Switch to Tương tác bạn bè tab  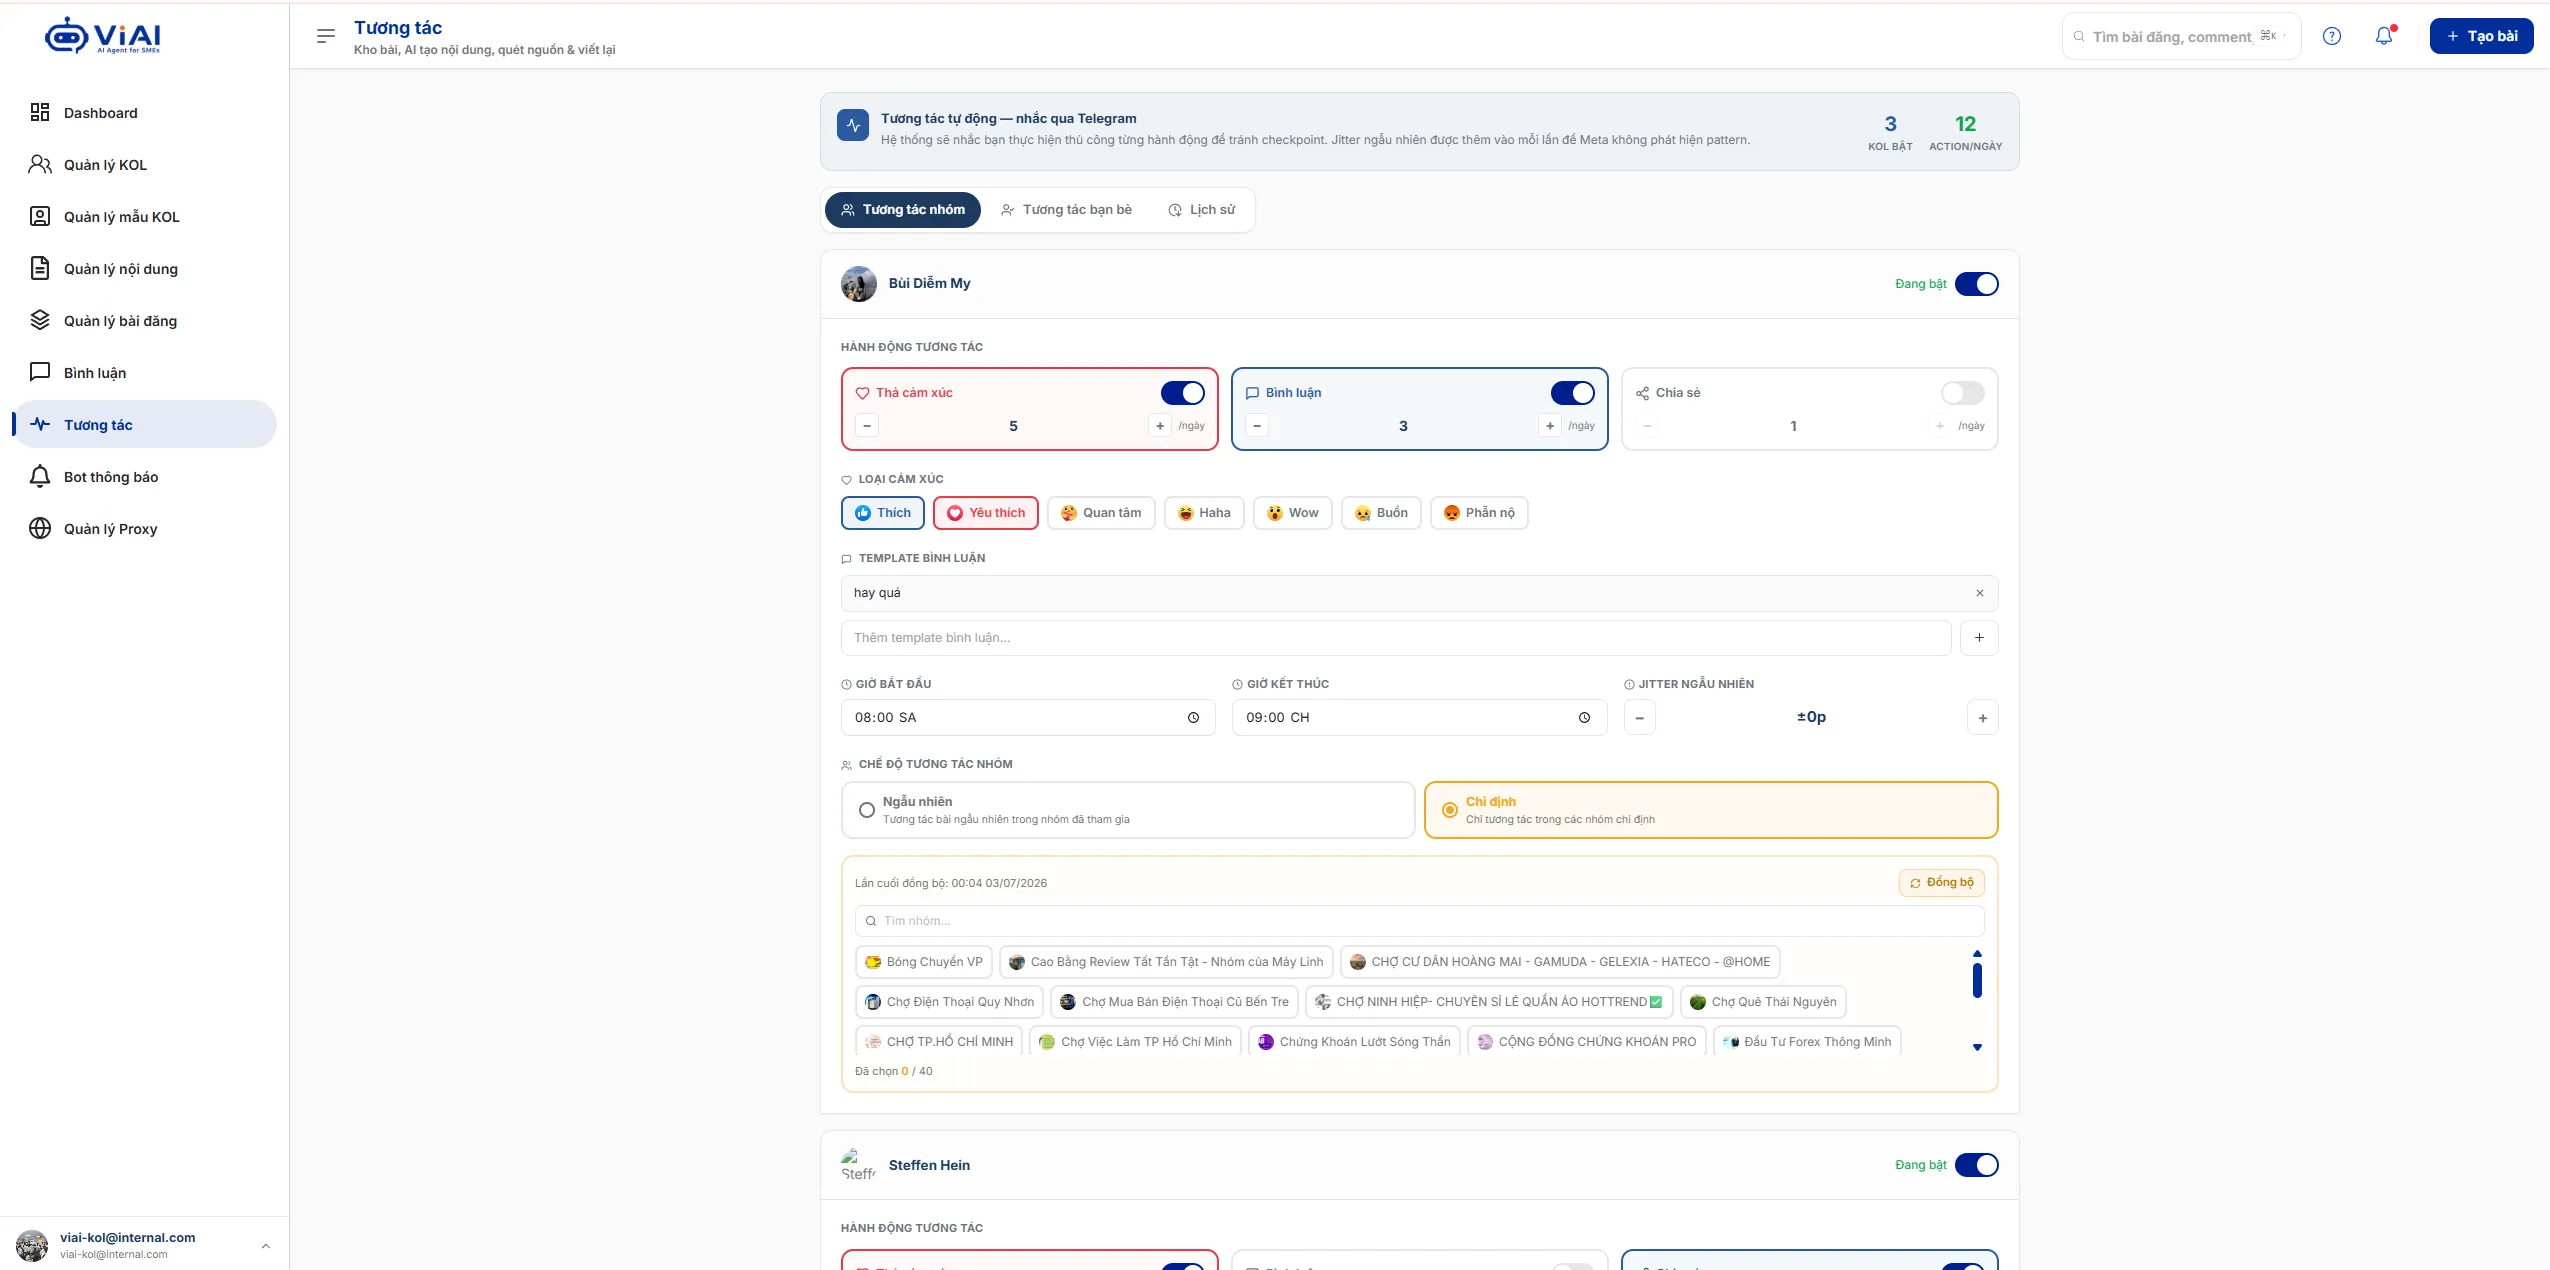coord(1066,210)
